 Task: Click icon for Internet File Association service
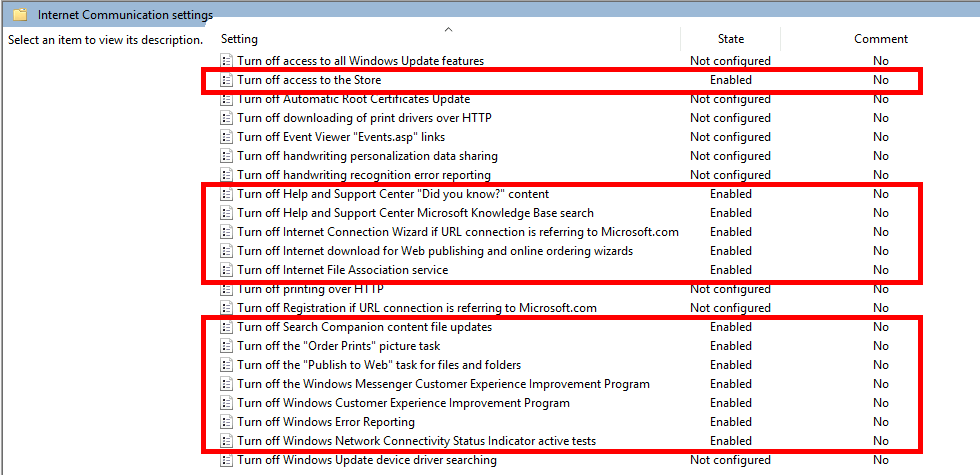pos(226,270)
